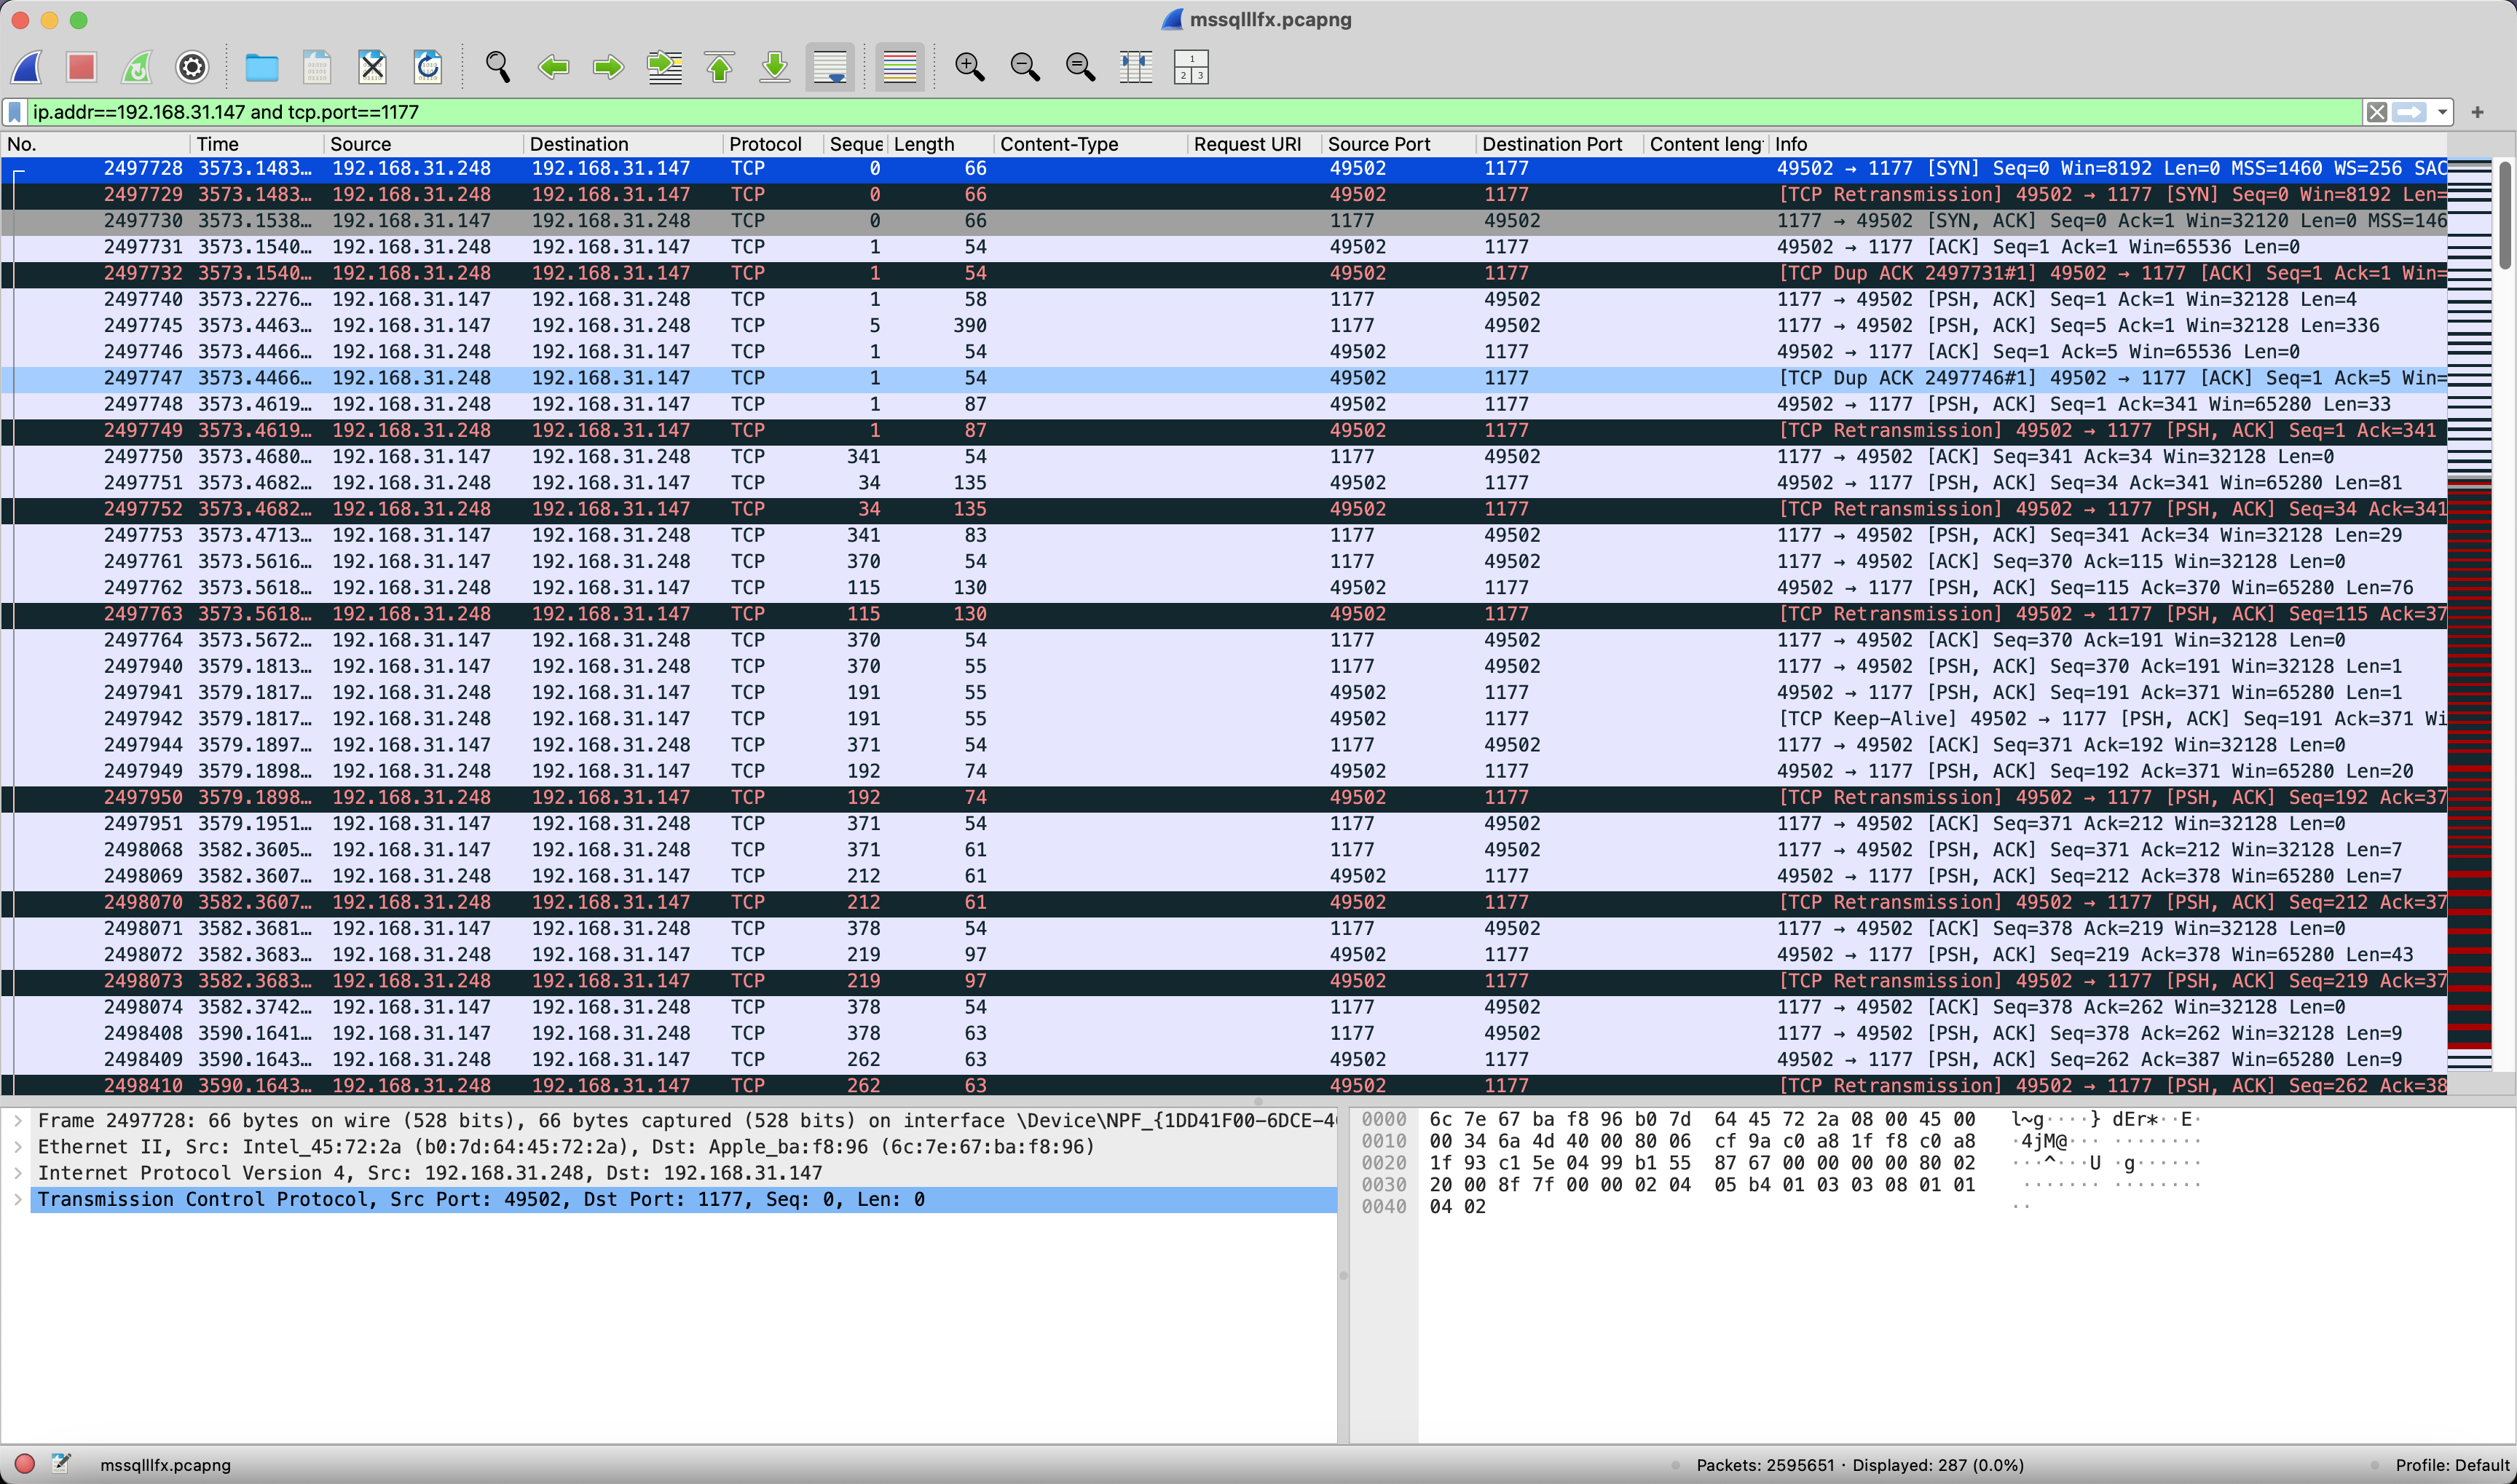Select packet 2497730 SYN, ACK row
The image size is (2517, 1484).
point(1224,221)
